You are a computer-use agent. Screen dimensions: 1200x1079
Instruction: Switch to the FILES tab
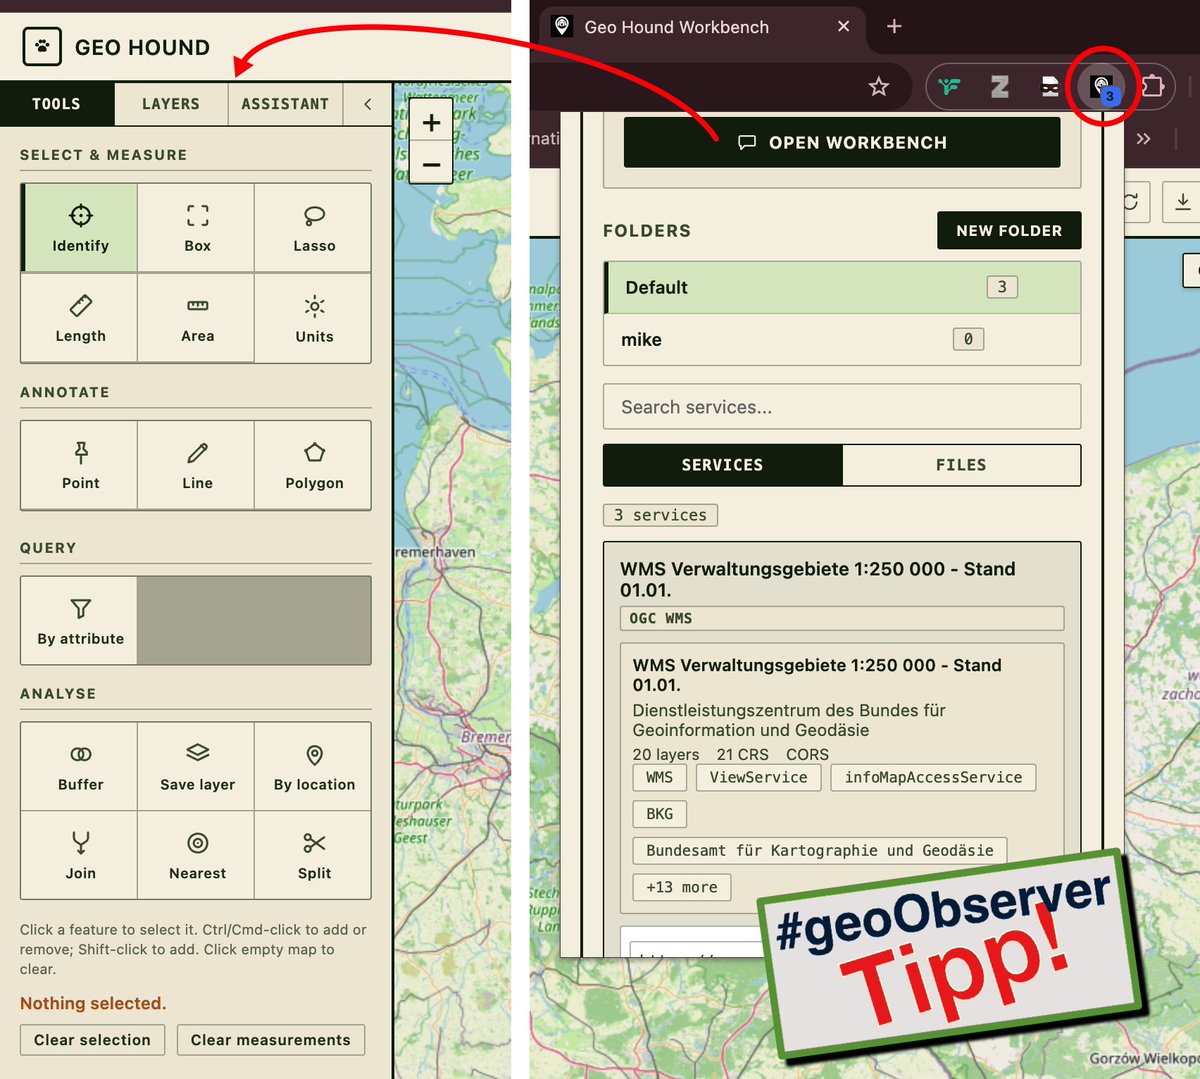pos(961,465)
